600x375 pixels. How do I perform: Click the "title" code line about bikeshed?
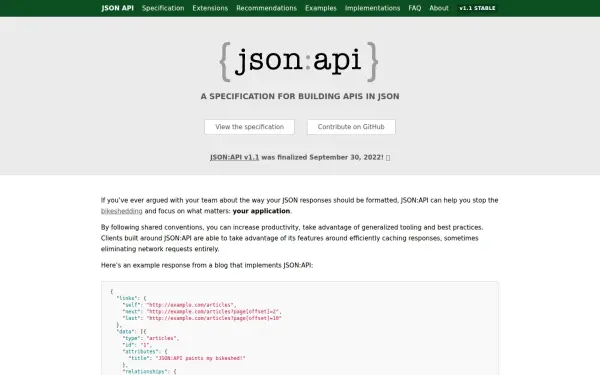[x=187, y=358]
